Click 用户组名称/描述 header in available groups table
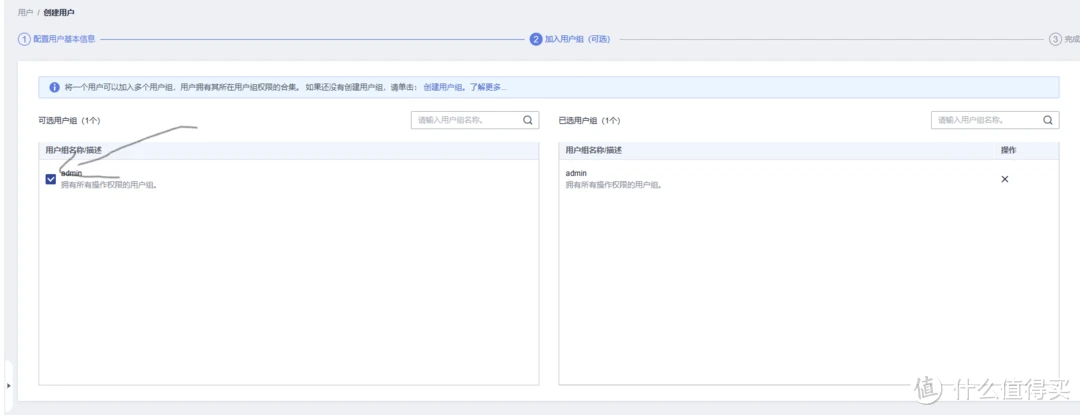Viewport: 1080px width, 415px height. click(x=73, y=150)
